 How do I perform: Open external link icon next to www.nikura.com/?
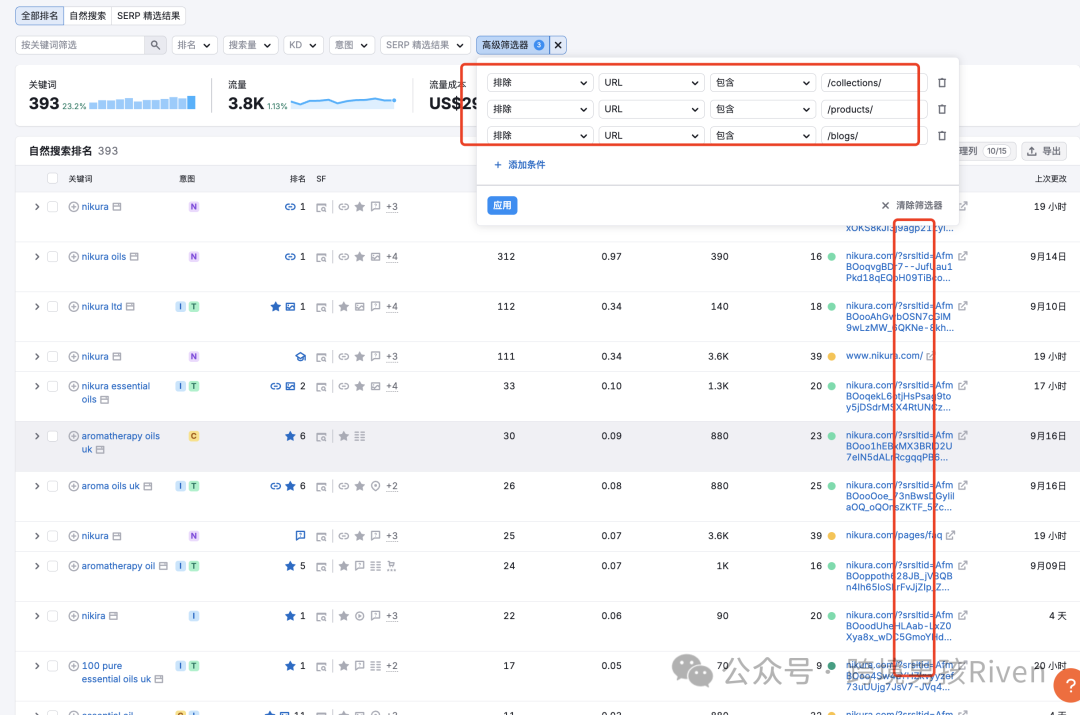coord(931,356)
